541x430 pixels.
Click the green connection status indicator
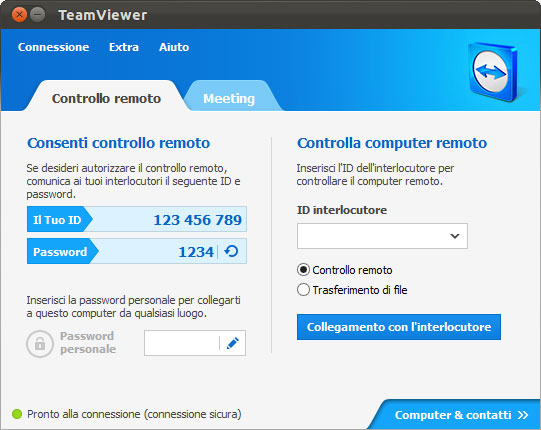click(17, 414)
